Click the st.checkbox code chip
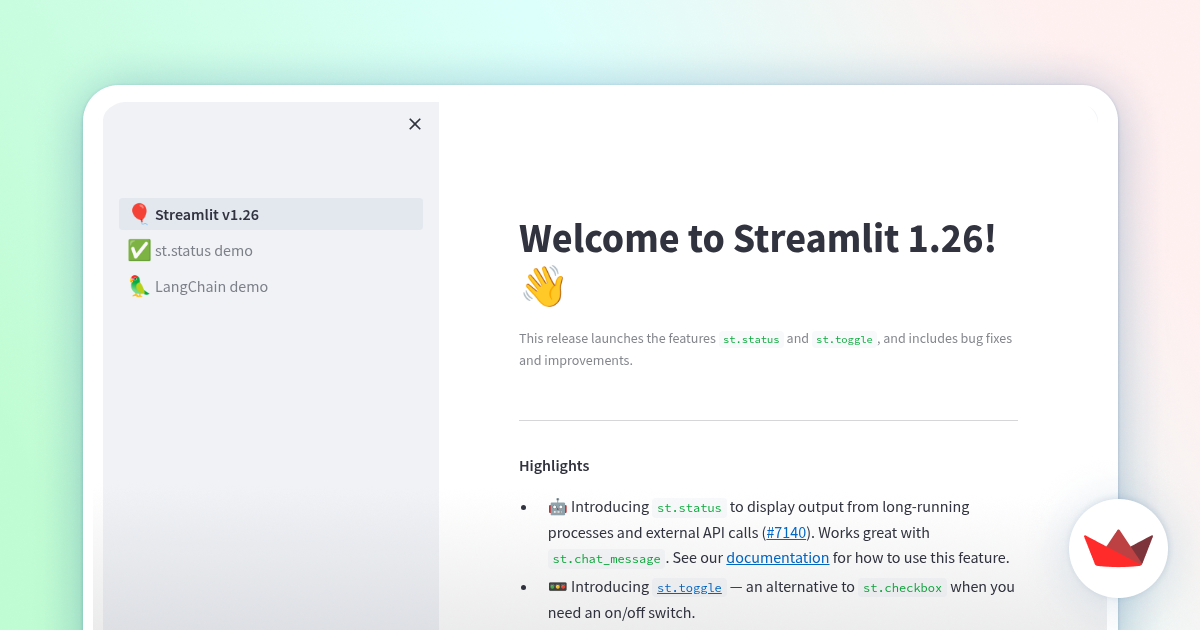The width and height of the screenshot is (1200, 630). point(902,587)
